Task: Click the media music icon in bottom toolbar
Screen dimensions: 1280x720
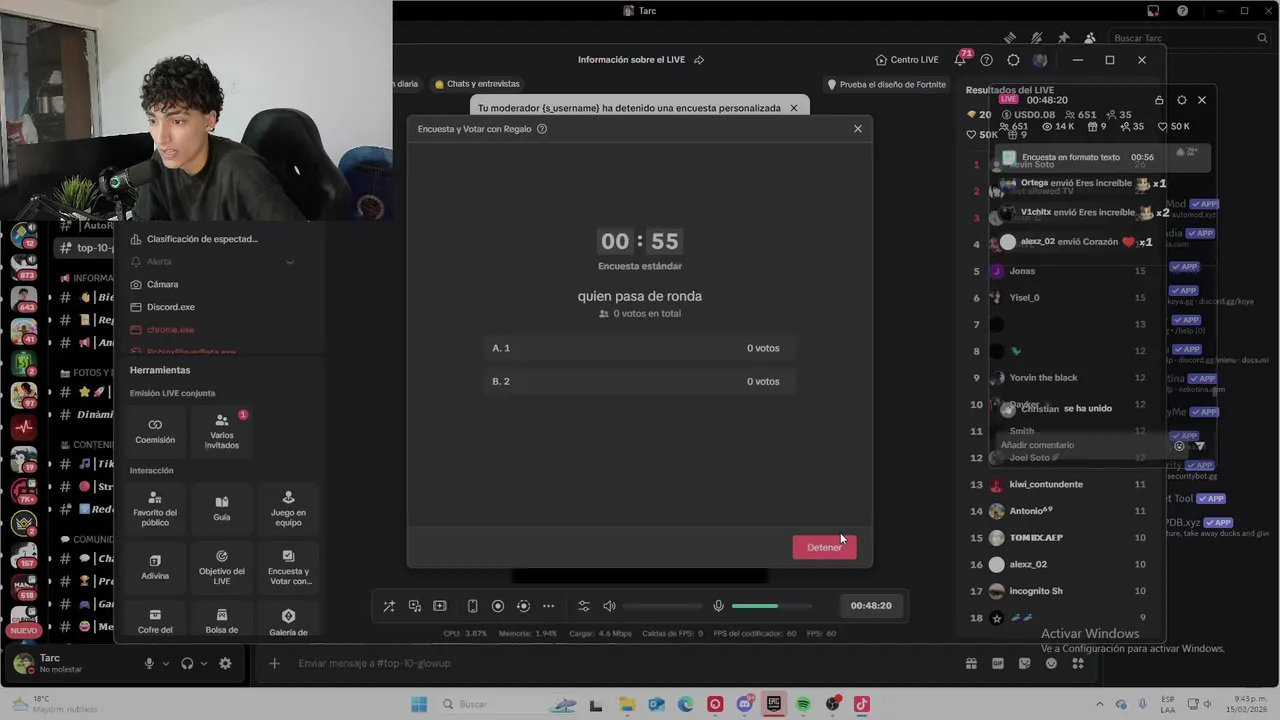Action: point(414,606)
